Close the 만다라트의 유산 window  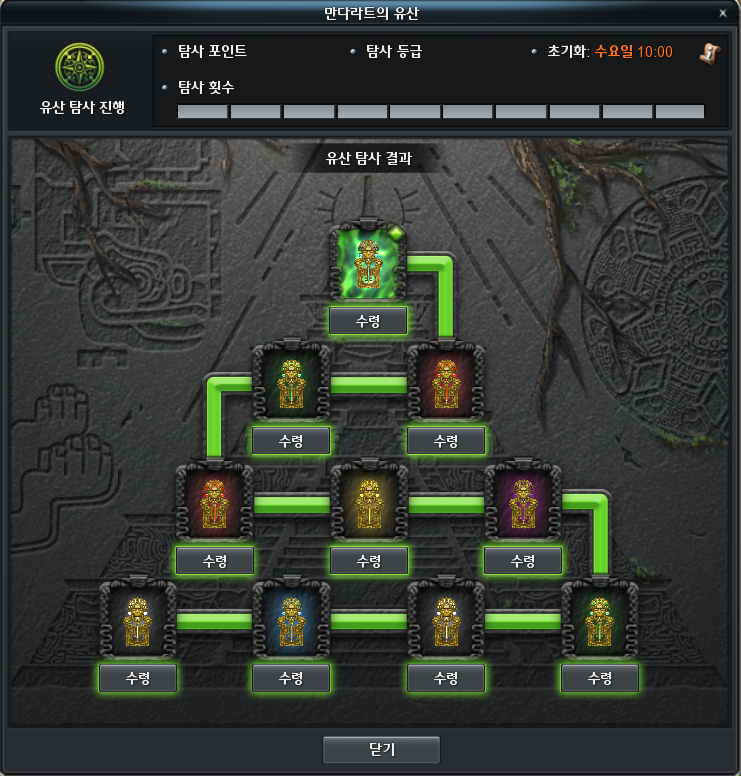(x=723, y=13)
